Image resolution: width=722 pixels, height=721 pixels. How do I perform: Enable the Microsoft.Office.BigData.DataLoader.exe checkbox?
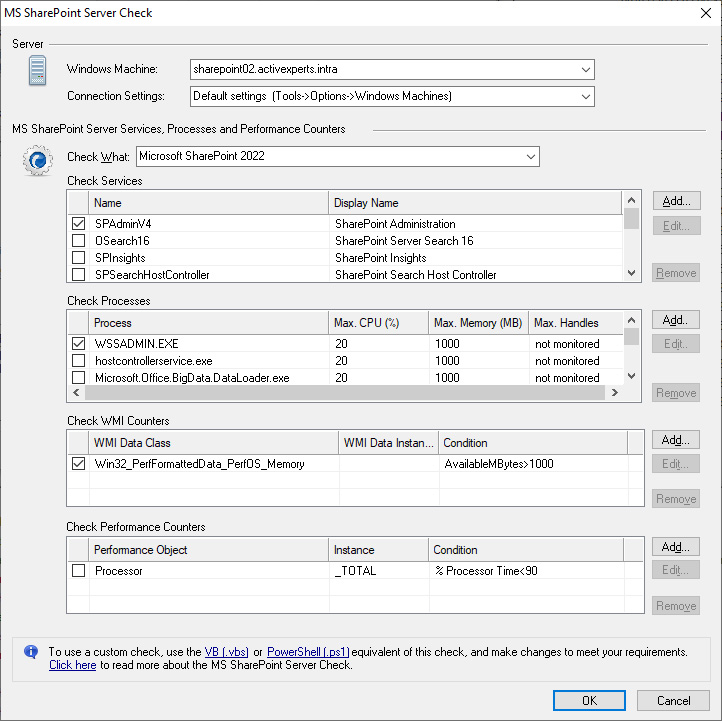[79, 378]
